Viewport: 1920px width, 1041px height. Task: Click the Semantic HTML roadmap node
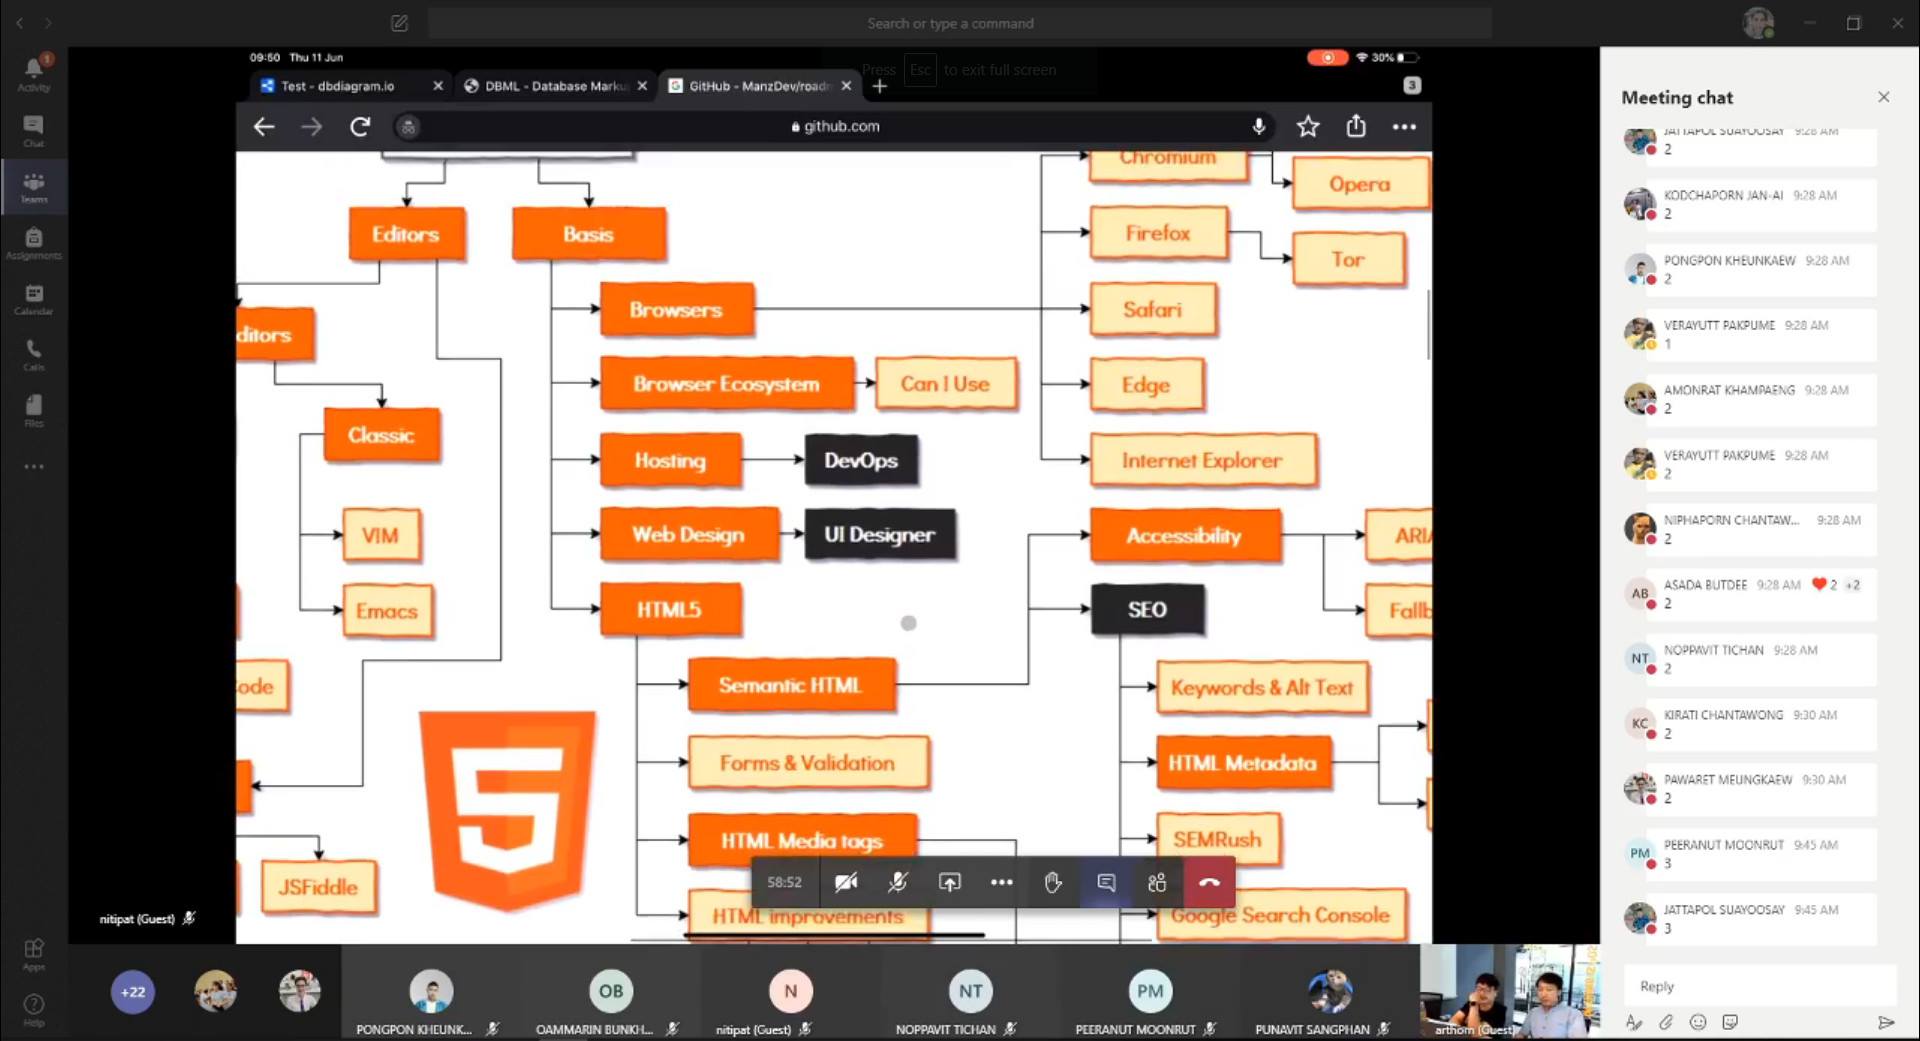(791, 685)
